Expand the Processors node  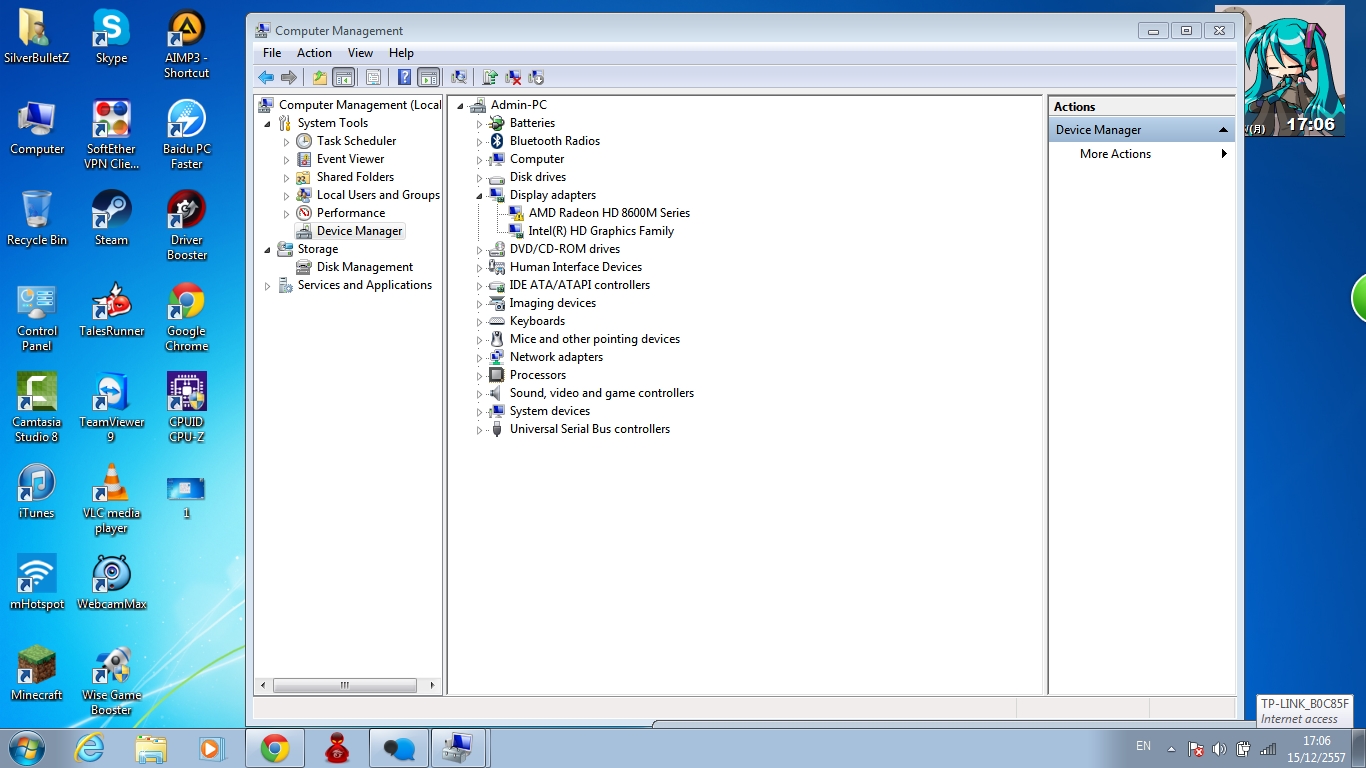[479, 375]
